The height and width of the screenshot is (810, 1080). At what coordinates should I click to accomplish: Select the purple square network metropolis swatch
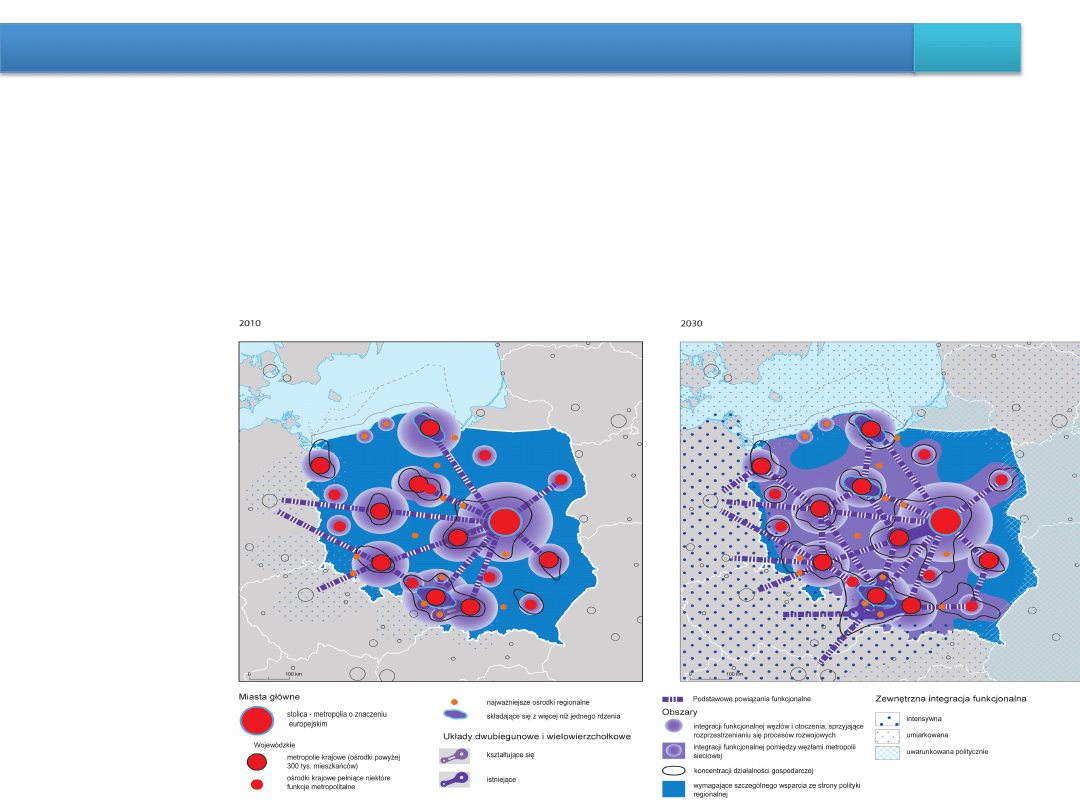tap(673, 750)
